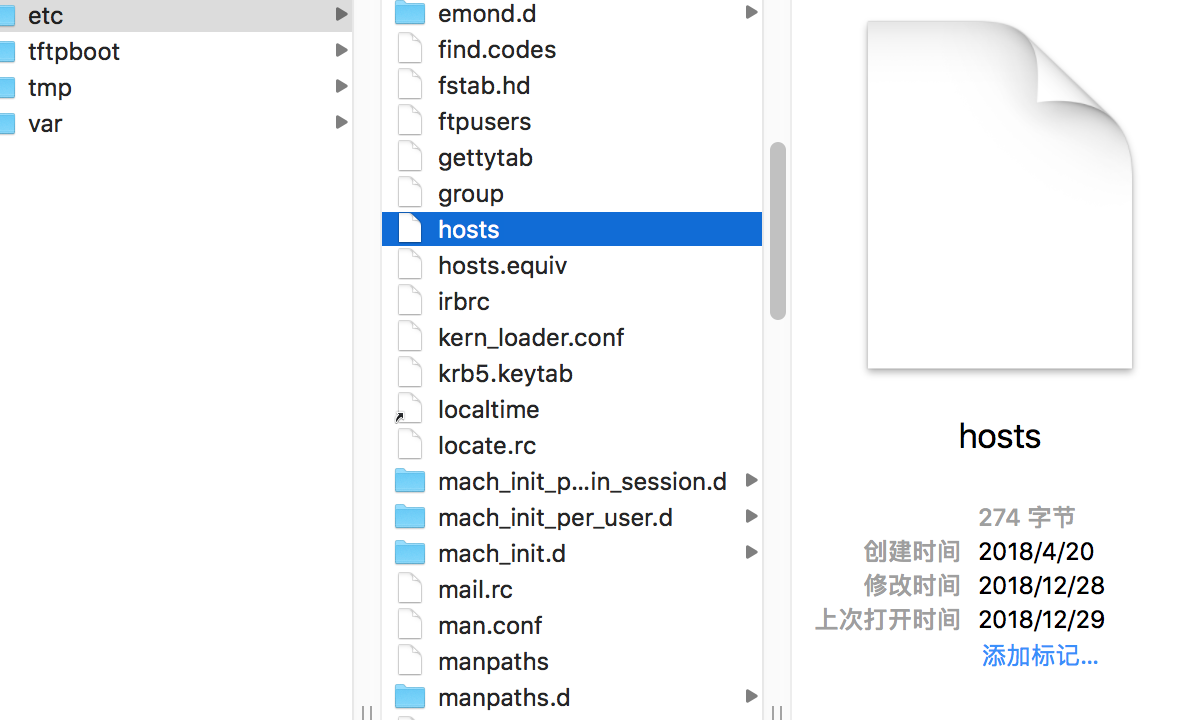Click the large hosts file preview thumbnail

[1000, 195]
